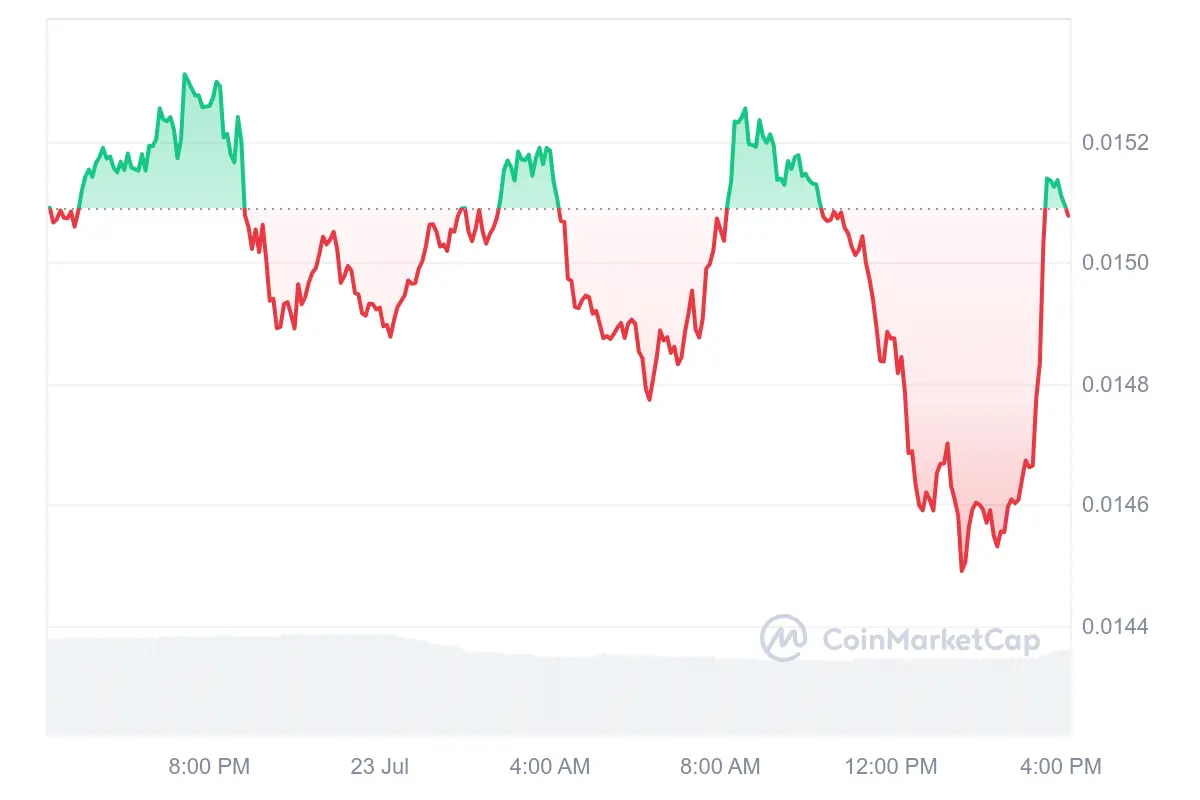Click the 4:00 AM time axis label
1200x800 pixels.
[549, 767]
